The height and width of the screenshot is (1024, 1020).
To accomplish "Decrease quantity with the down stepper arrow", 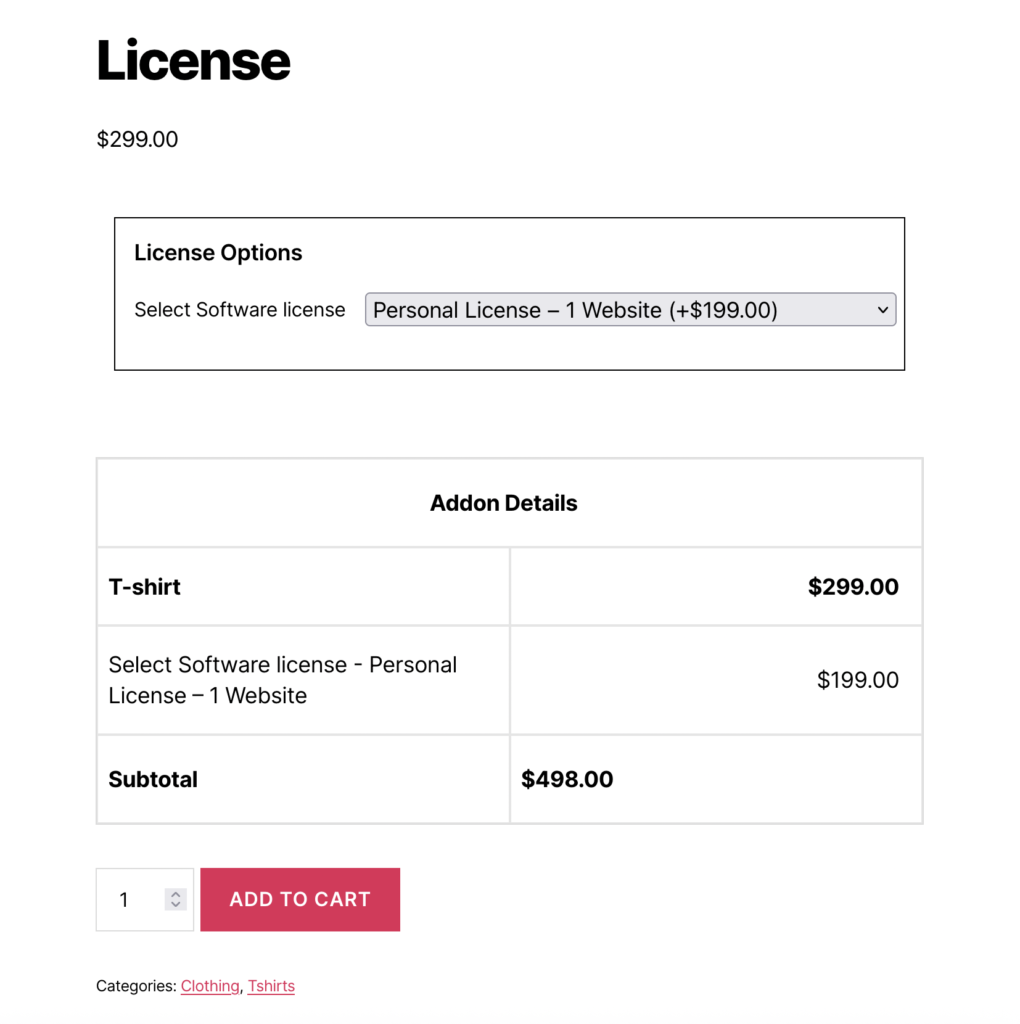I will point(176,905).
